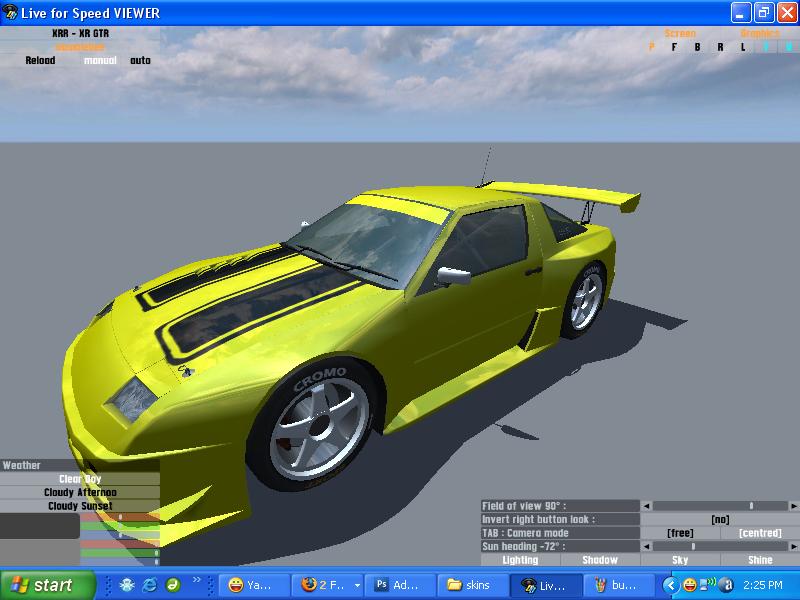Viewport: 800px width, 600px height.
Task: Open the Sky tab
Action: (680, 560)
